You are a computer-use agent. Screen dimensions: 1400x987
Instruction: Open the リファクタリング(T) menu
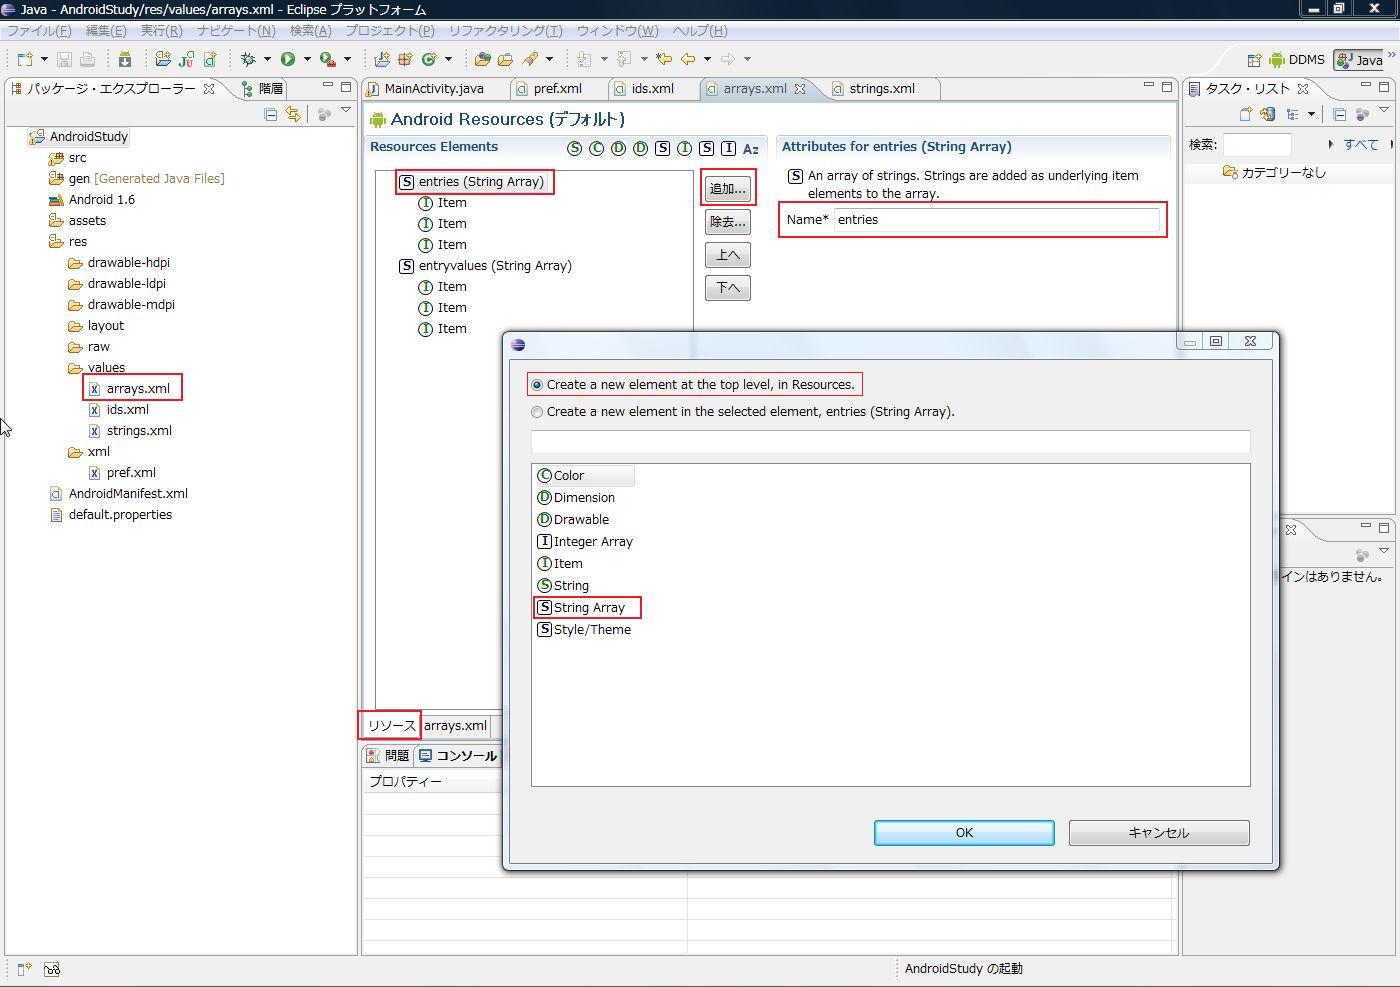click(506, 31)
